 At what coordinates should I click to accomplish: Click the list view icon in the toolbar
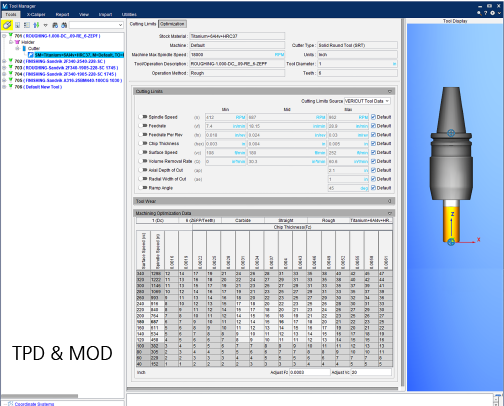27,25
